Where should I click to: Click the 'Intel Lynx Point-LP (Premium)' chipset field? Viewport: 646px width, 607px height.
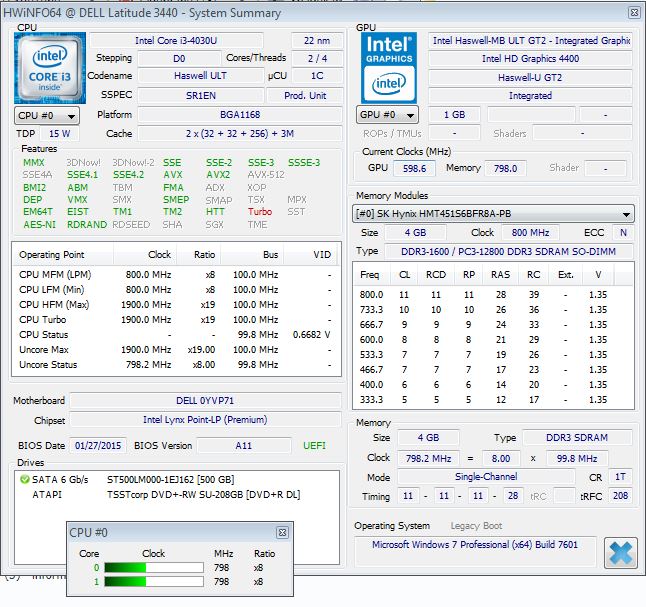click(205, 420)
